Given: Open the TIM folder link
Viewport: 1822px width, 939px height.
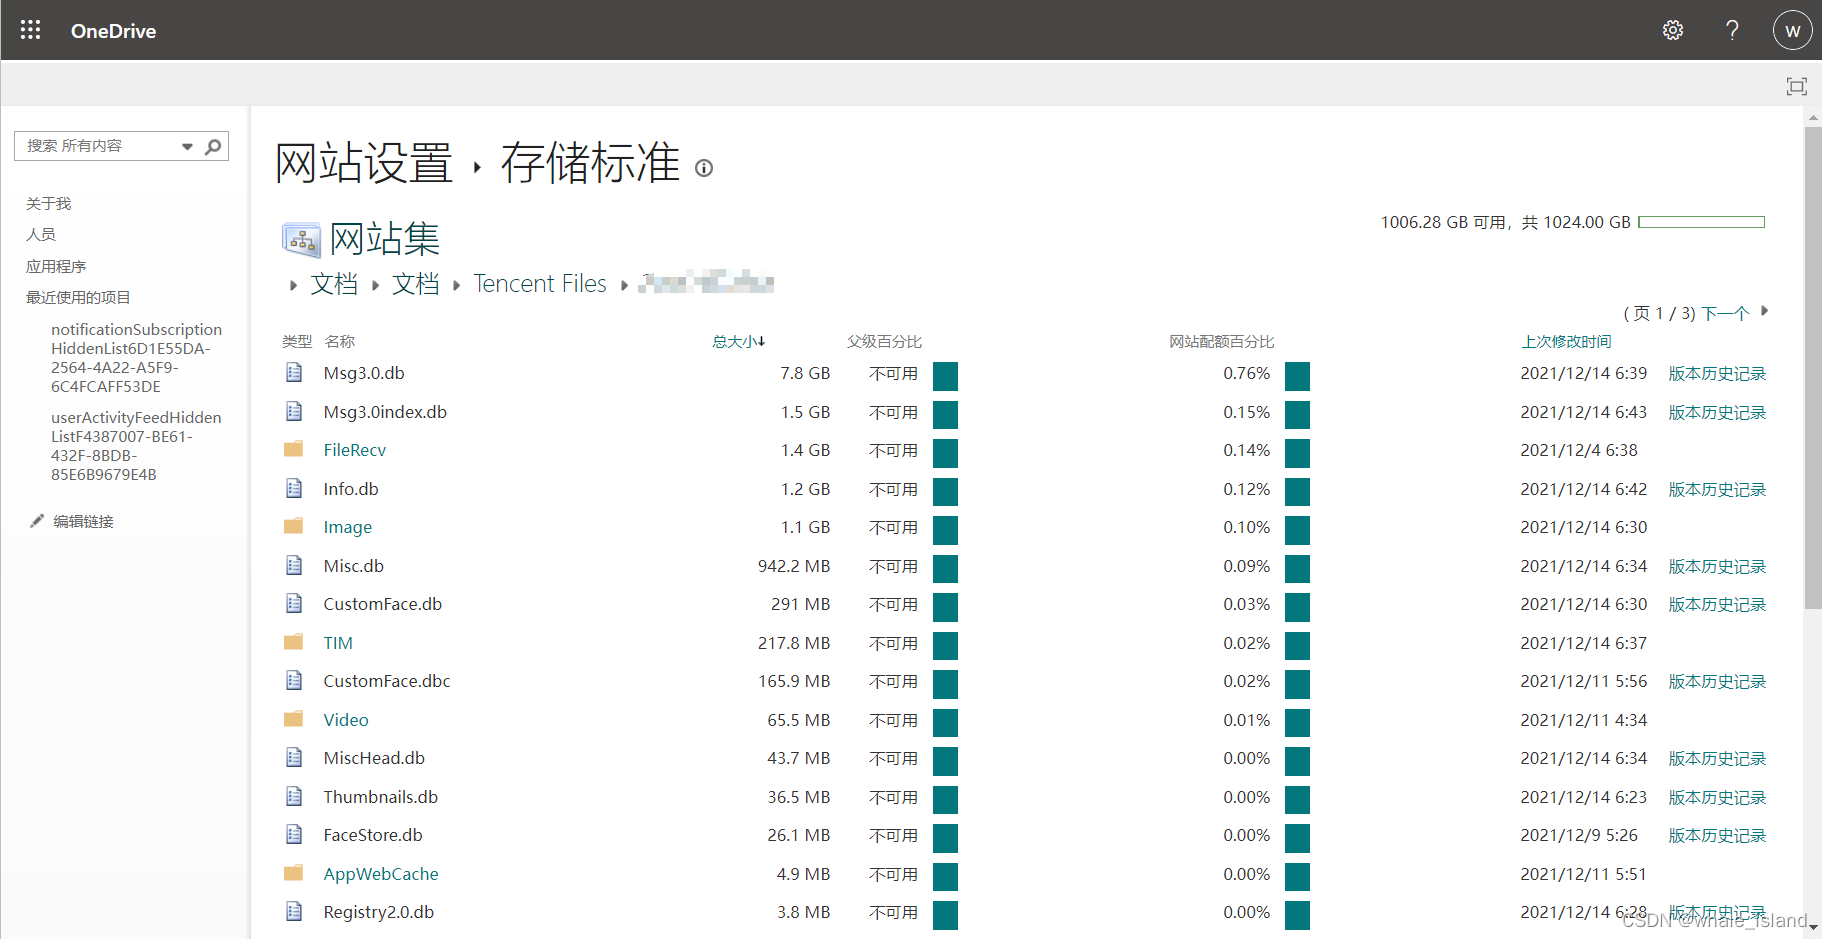Looking at the screenshot, I should (338, 643).
